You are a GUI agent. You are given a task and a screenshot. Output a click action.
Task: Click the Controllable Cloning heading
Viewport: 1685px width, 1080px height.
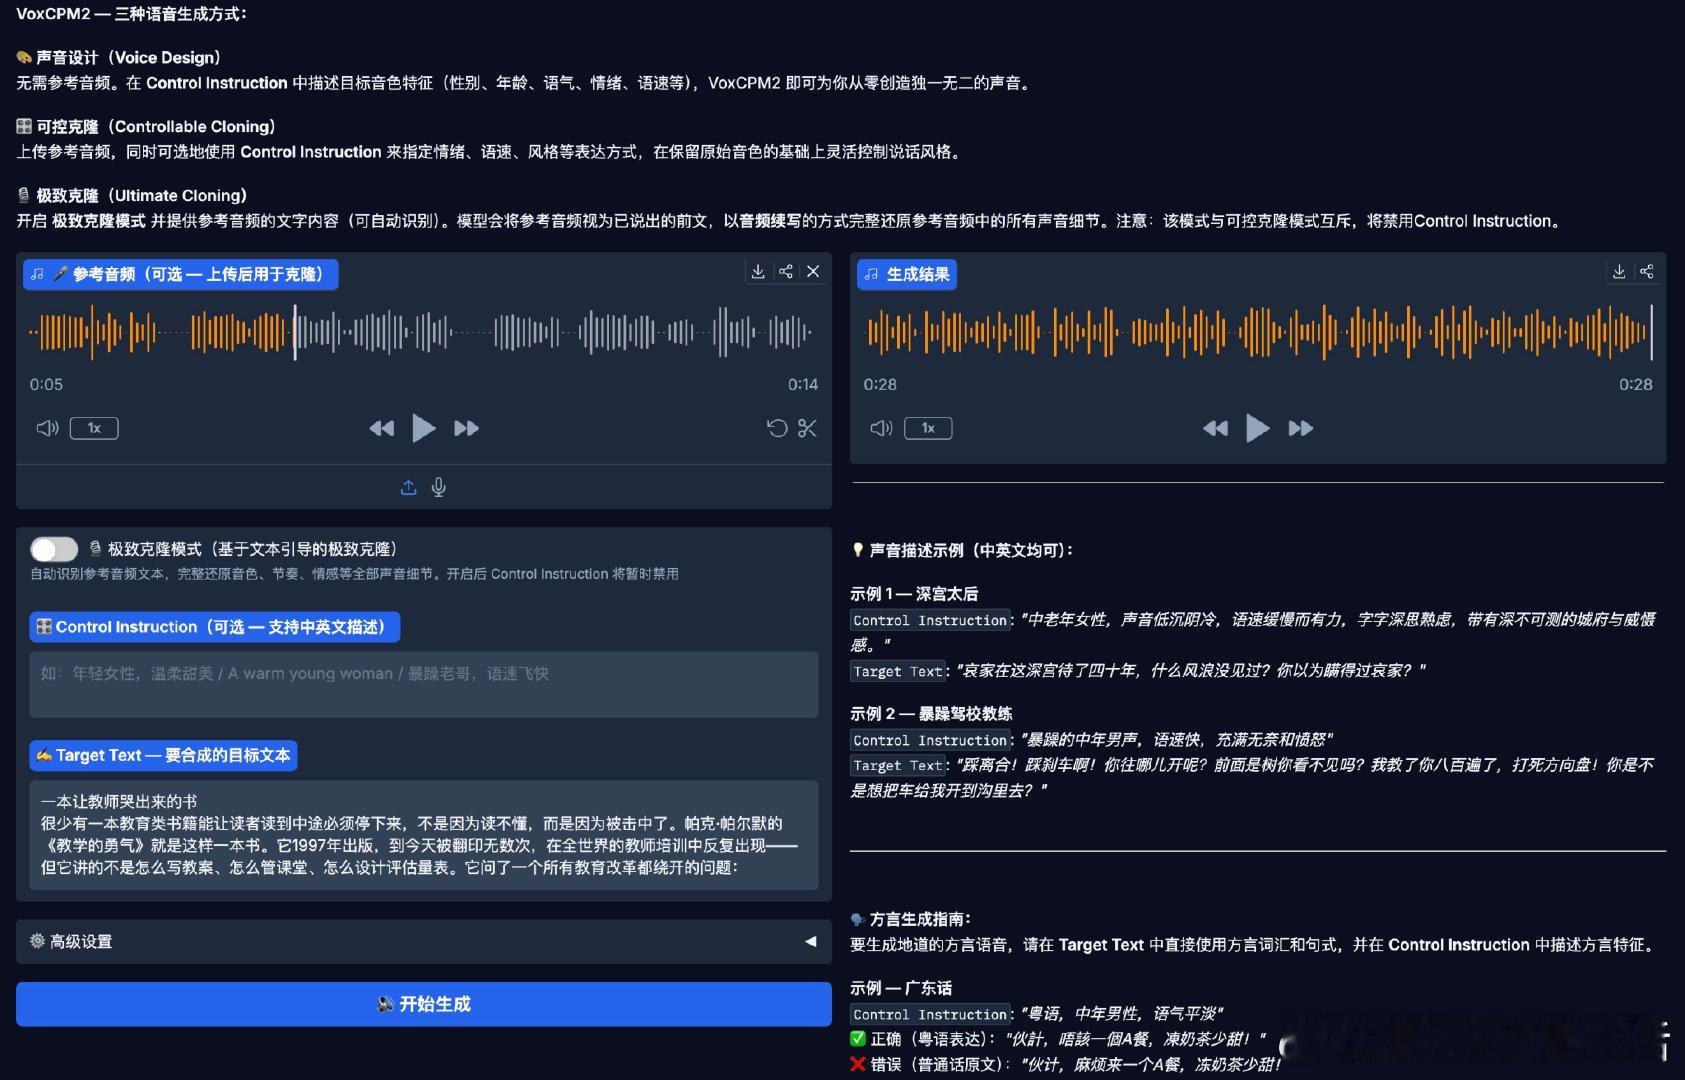pos(146,127)
